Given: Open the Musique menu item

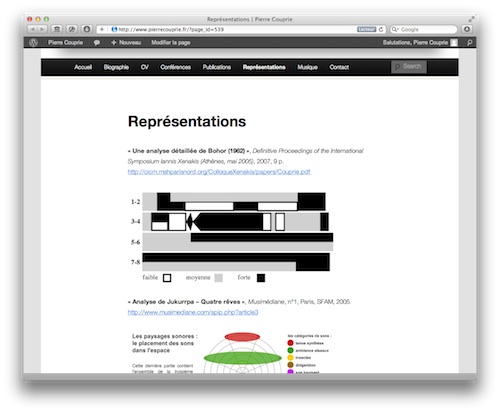Looking at the screenshot, I should pyautogui.click(x=307, y=67).
